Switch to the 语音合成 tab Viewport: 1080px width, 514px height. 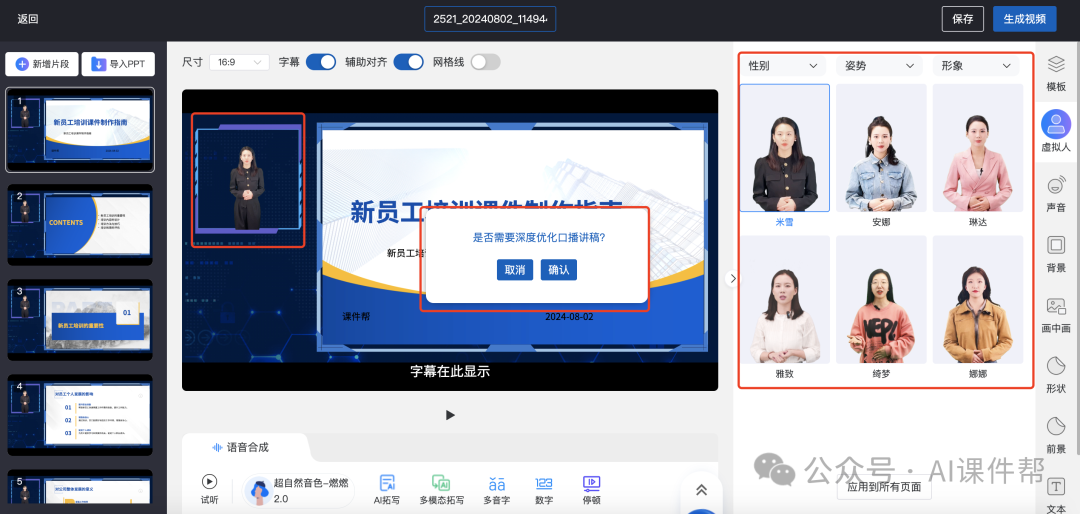tap(240, 447)
